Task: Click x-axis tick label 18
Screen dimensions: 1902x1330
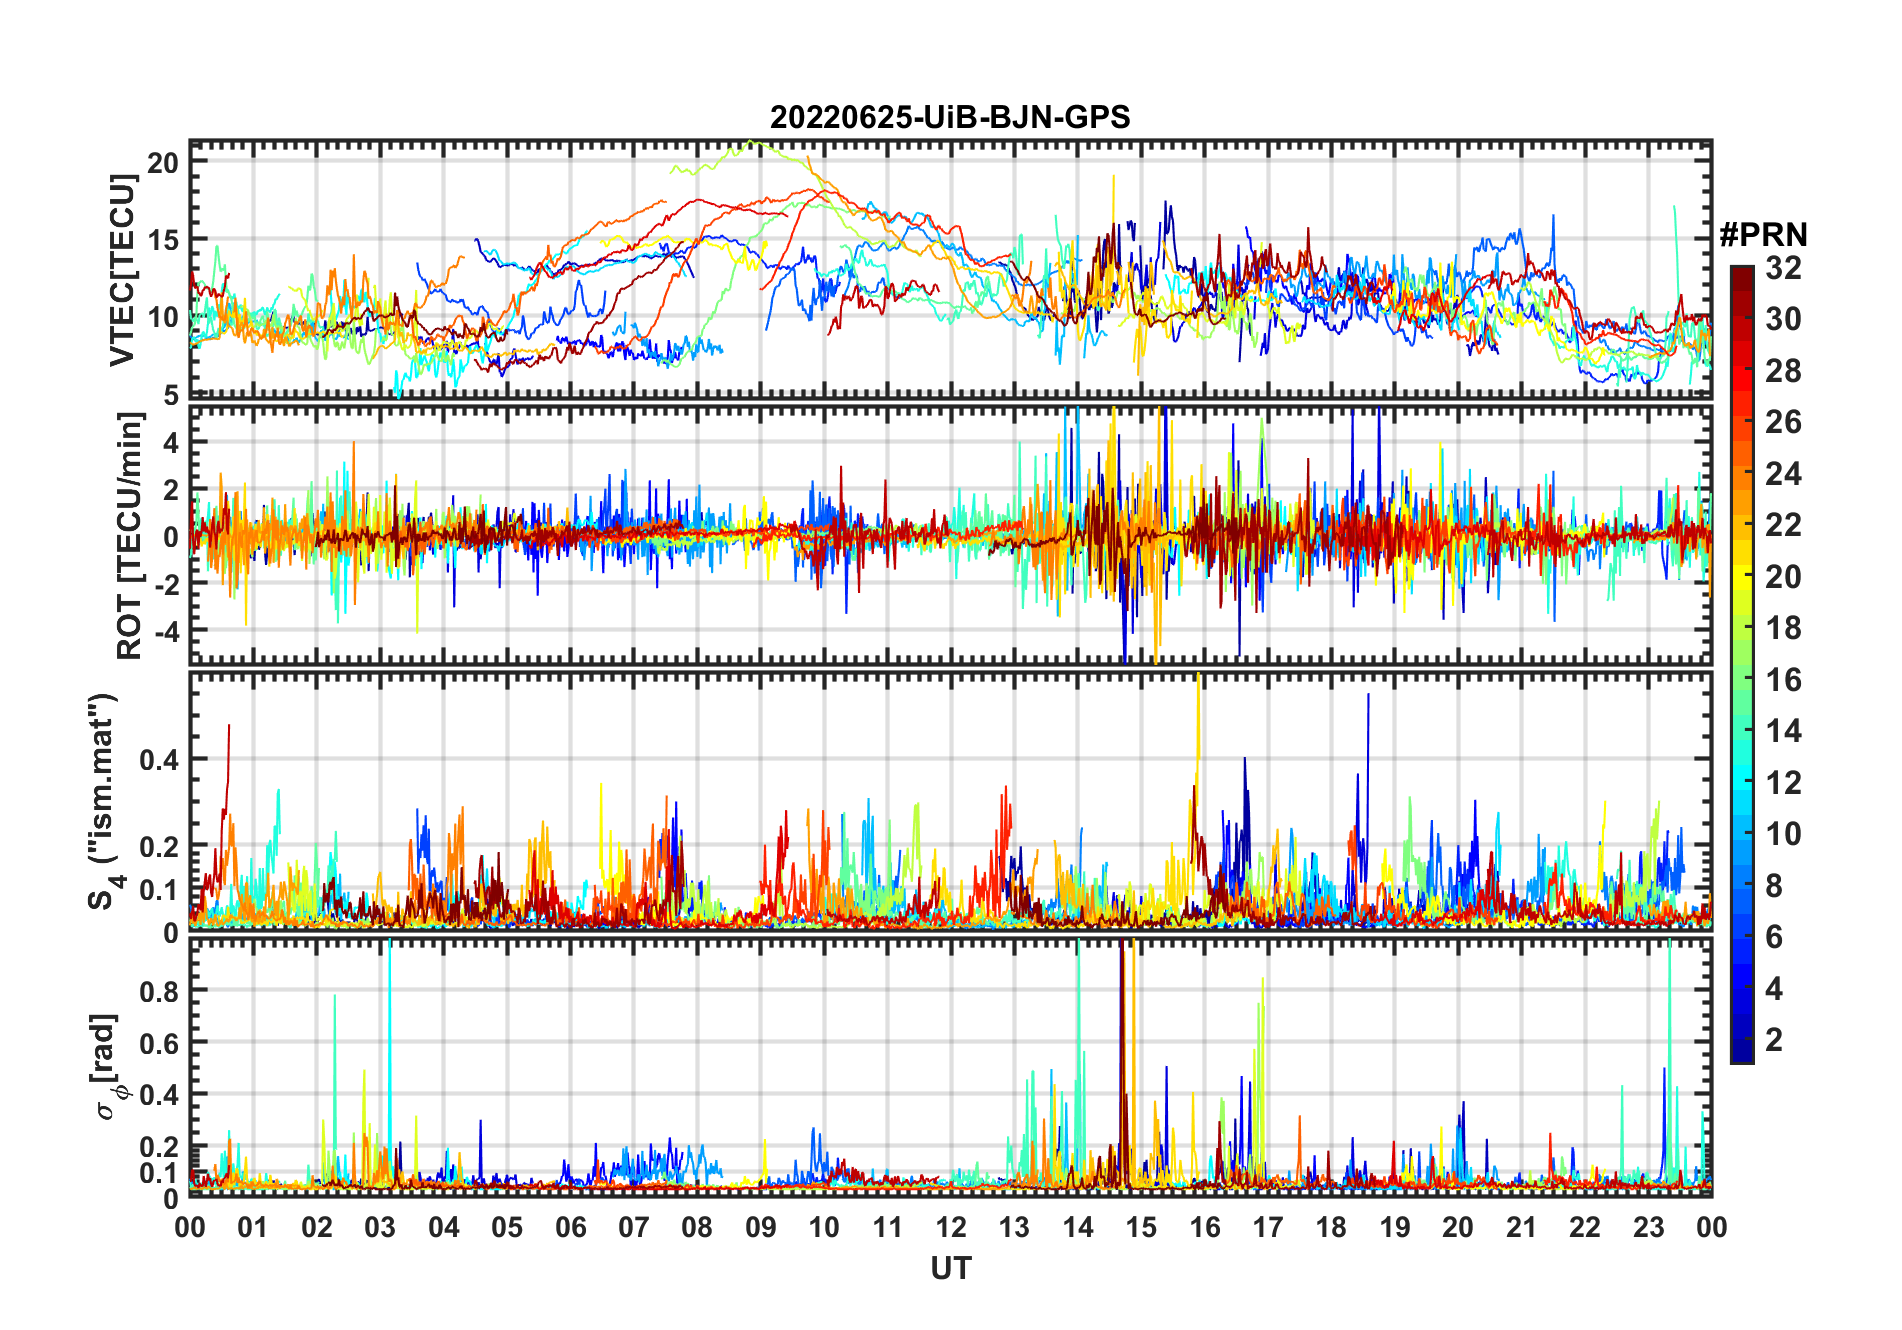Action: pyautogui.click(x=1331, y=1227)
